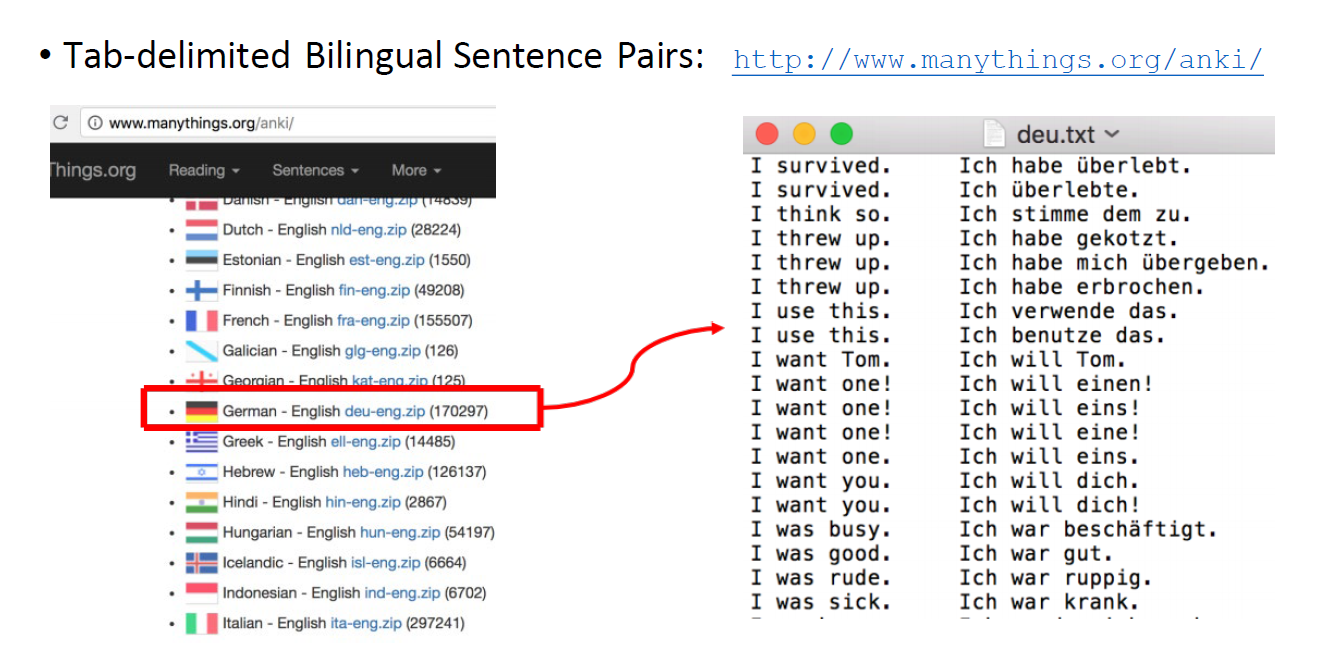The height and width of the screenshot is (666, 1332).
Task: Click the Italian flag icon
Action: click(201, 623)
